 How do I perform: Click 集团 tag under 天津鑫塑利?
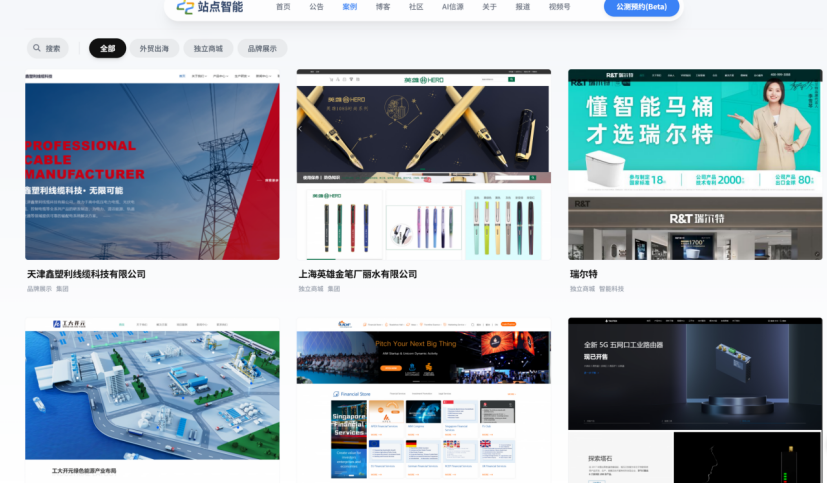[x=62, y=289]
